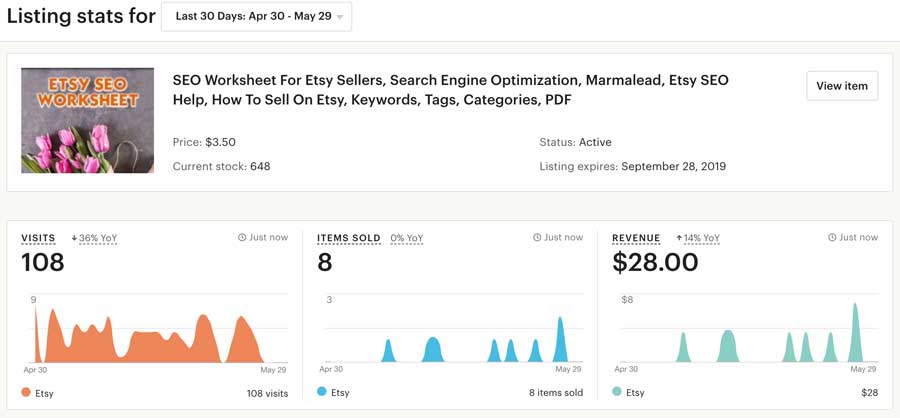Click the '108 visits' legend value
The height and width of the screenshot is (418, 900).
(x=267, y=393)
